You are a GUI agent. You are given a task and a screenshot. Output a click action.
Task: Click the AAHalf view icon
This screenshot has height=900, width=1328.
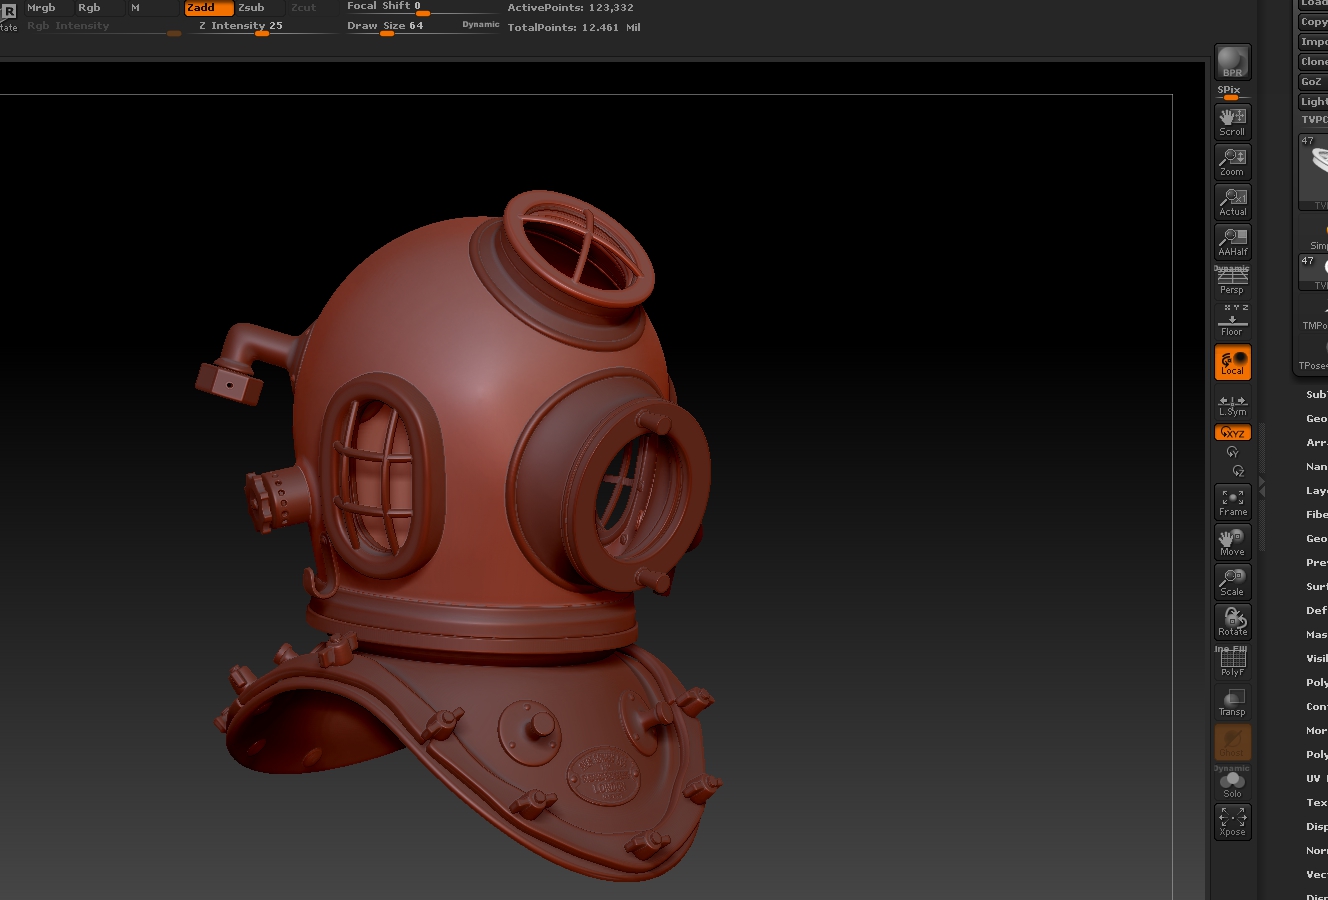coord(1232,242)
